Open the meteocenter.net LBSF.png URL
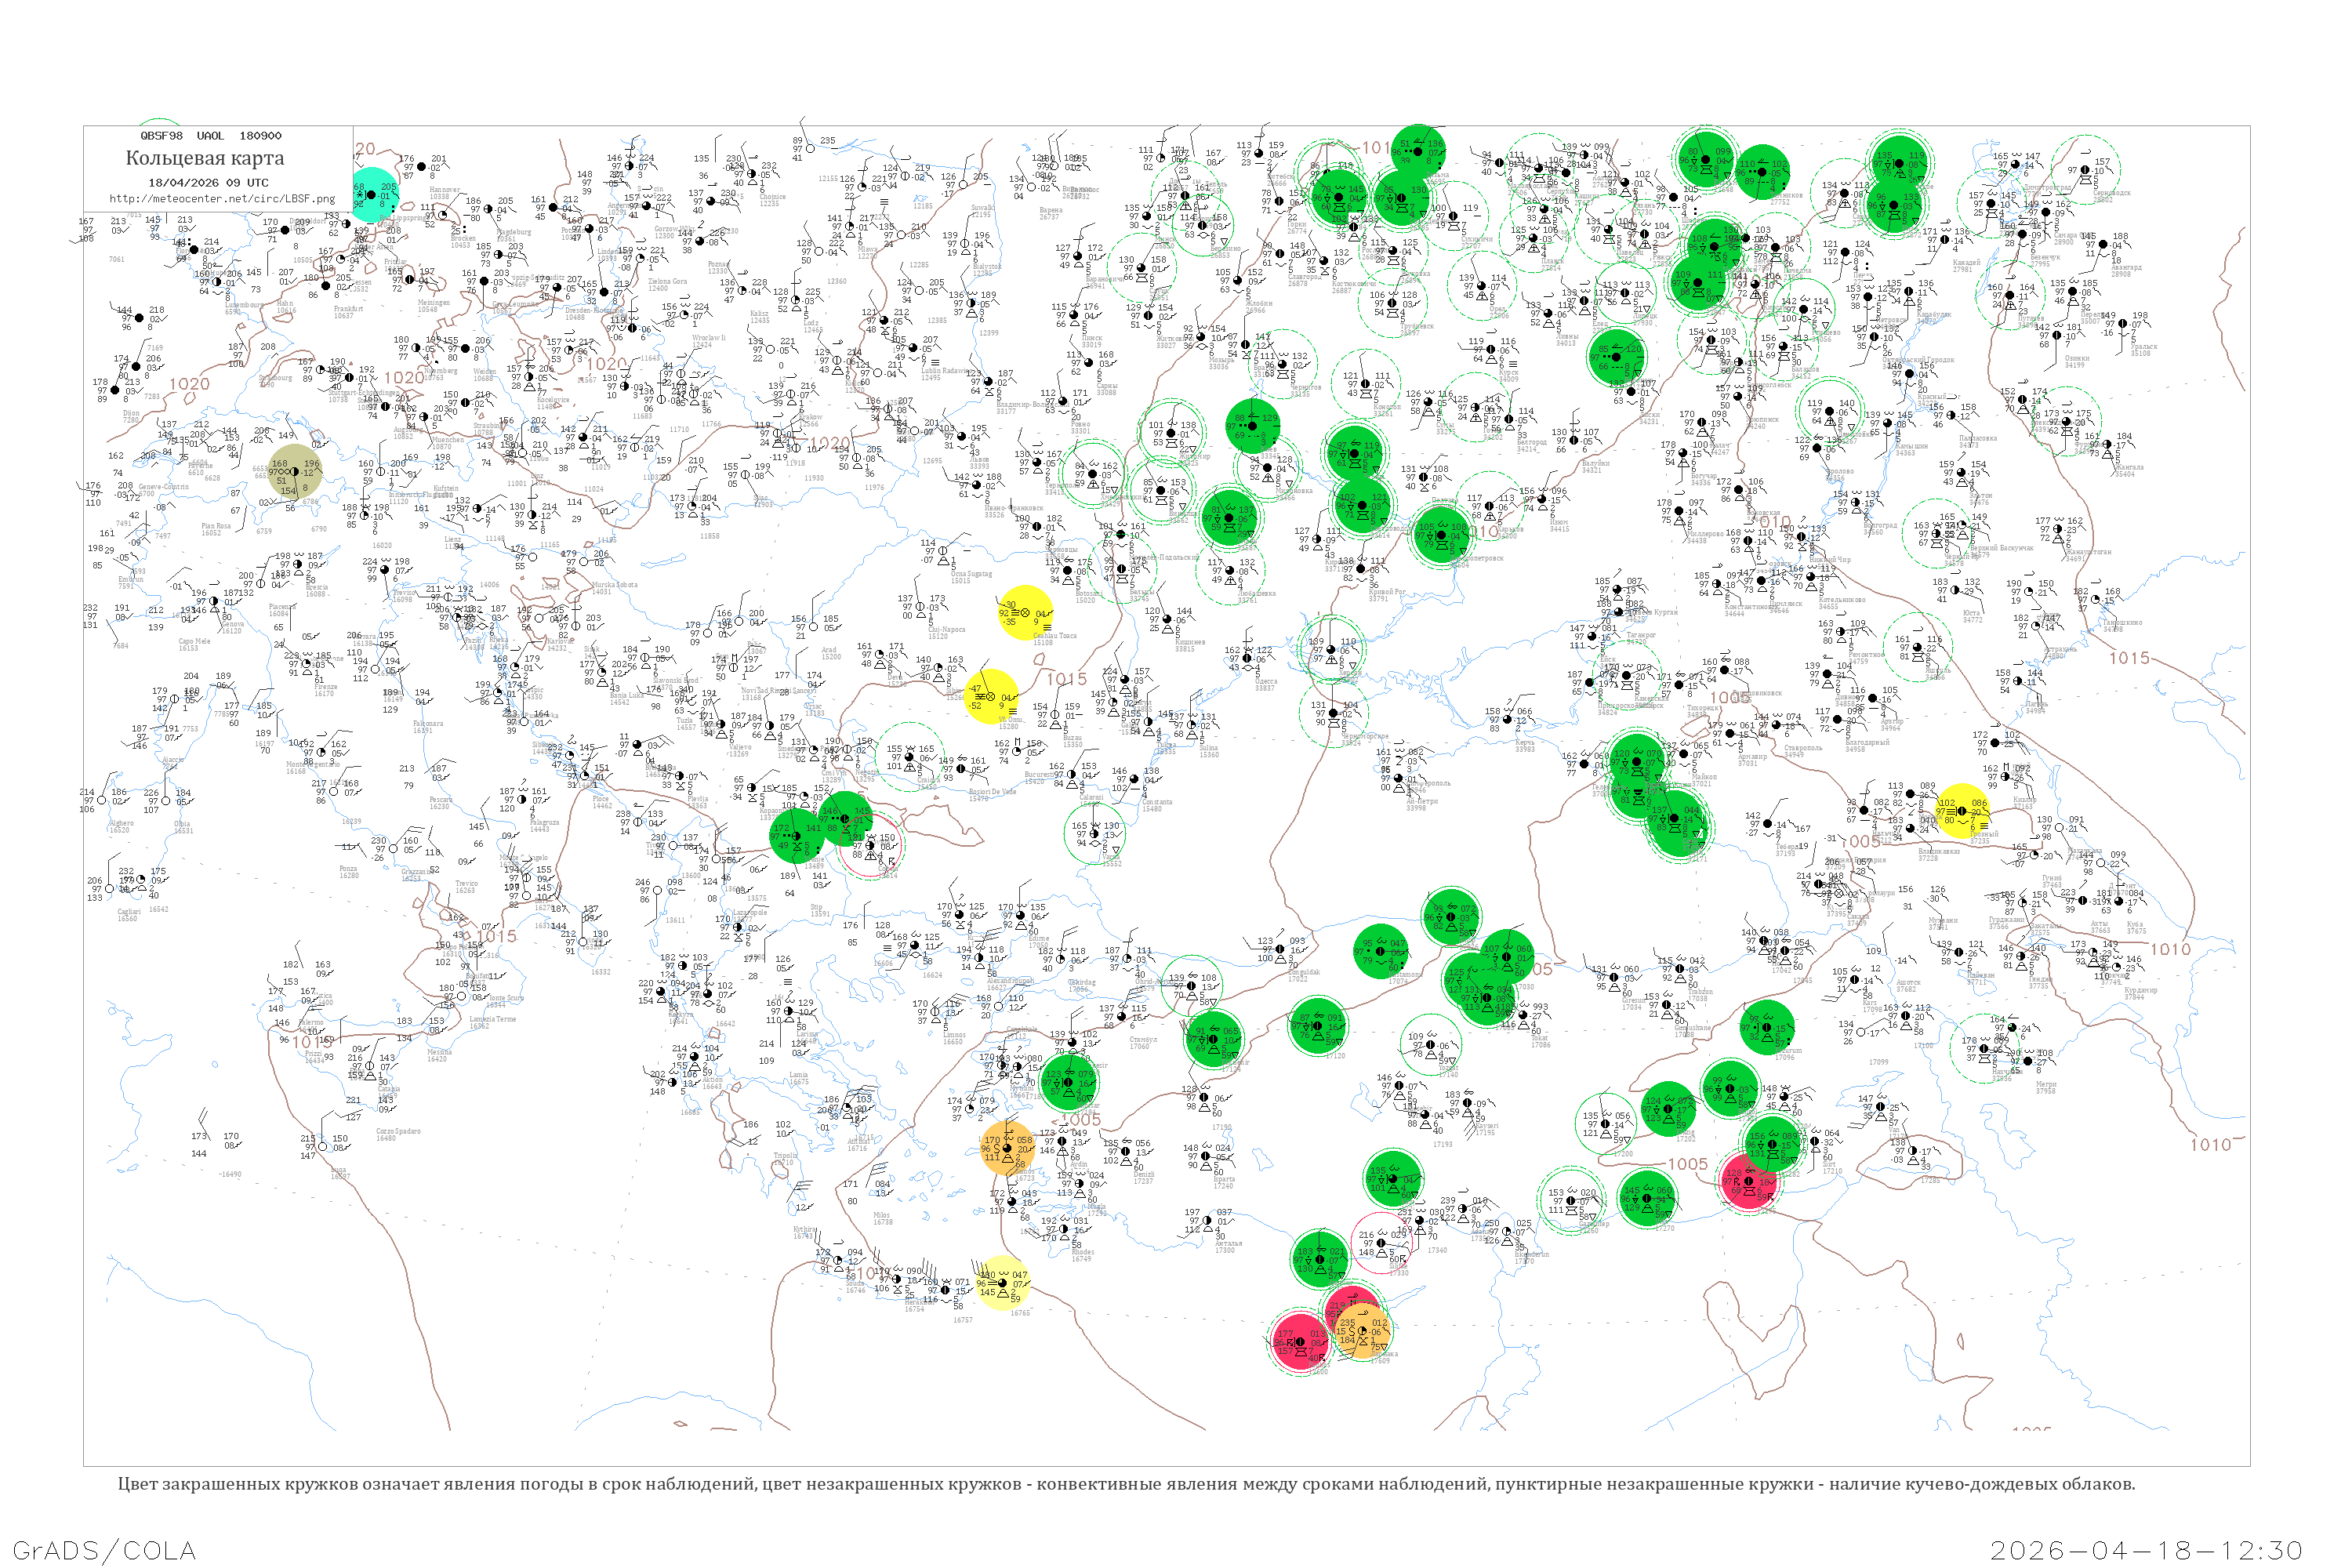The width and height of the screenshot is (2352, 1568). pyautogui.click(x=222, y=199)
